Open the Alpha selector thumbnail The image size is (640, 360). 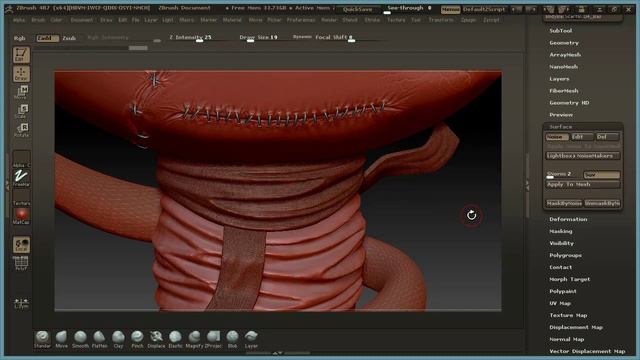(x=21, y=159)
